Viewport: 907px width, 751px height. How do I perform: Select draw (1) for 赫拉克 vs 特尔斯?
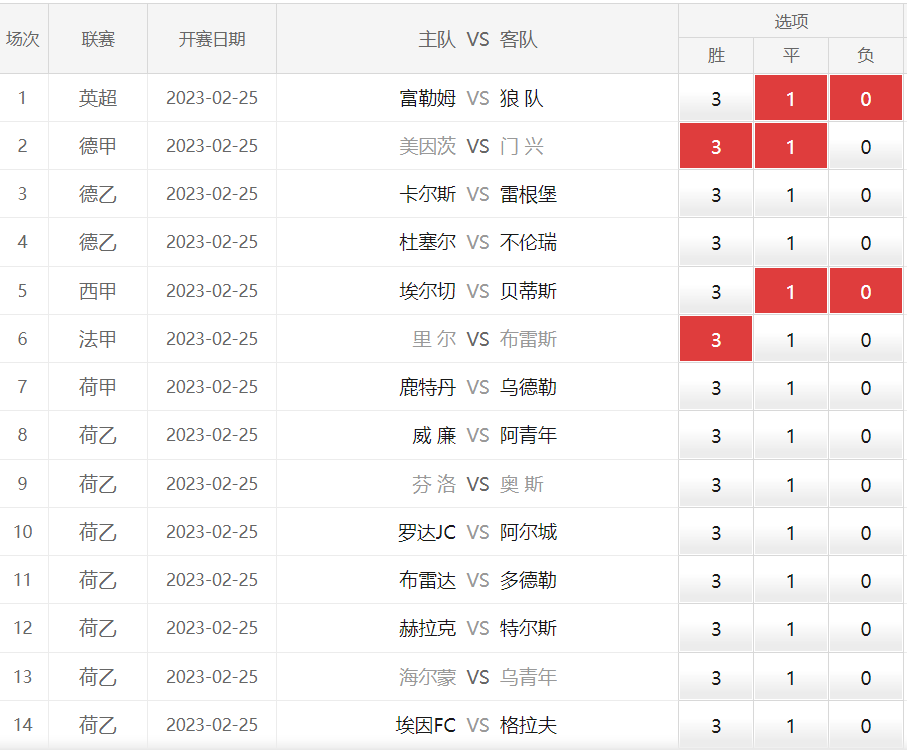coord(791,629)
